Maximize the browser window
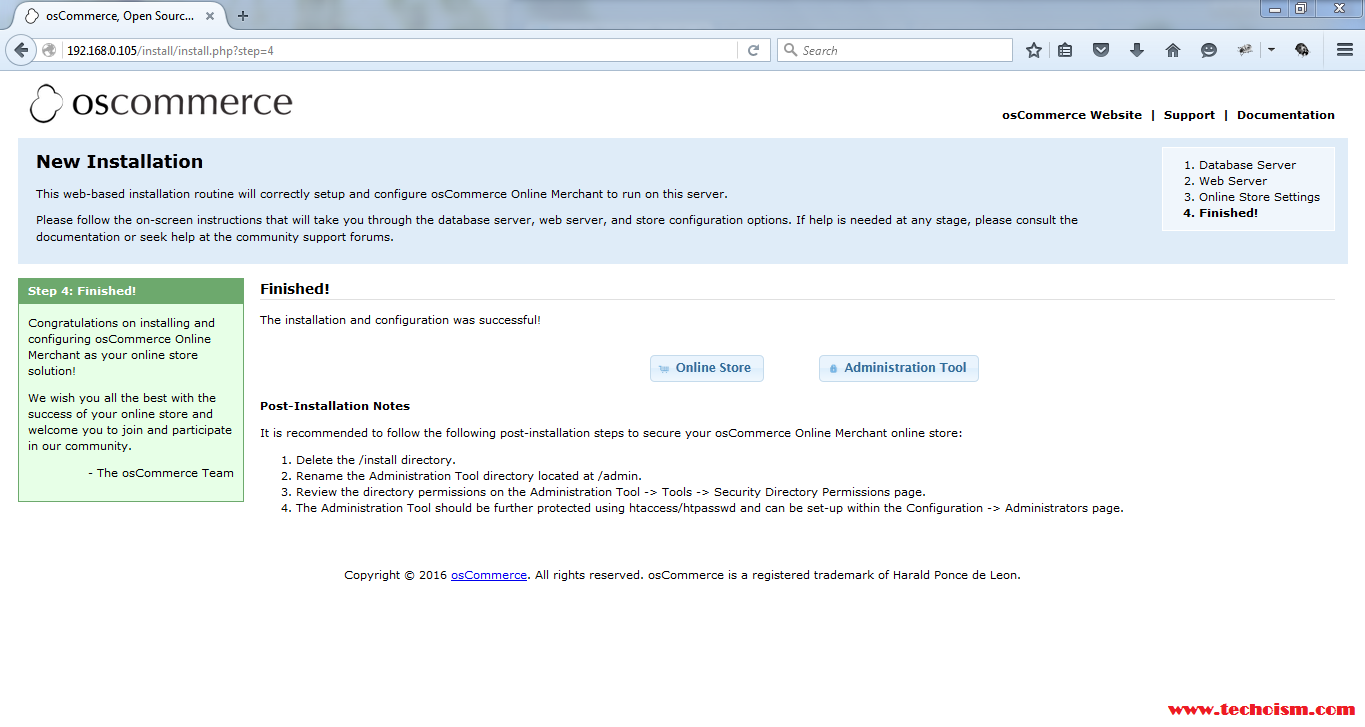The height and width of the screenshot is (727, 1365). click(x=1300, y=8)
